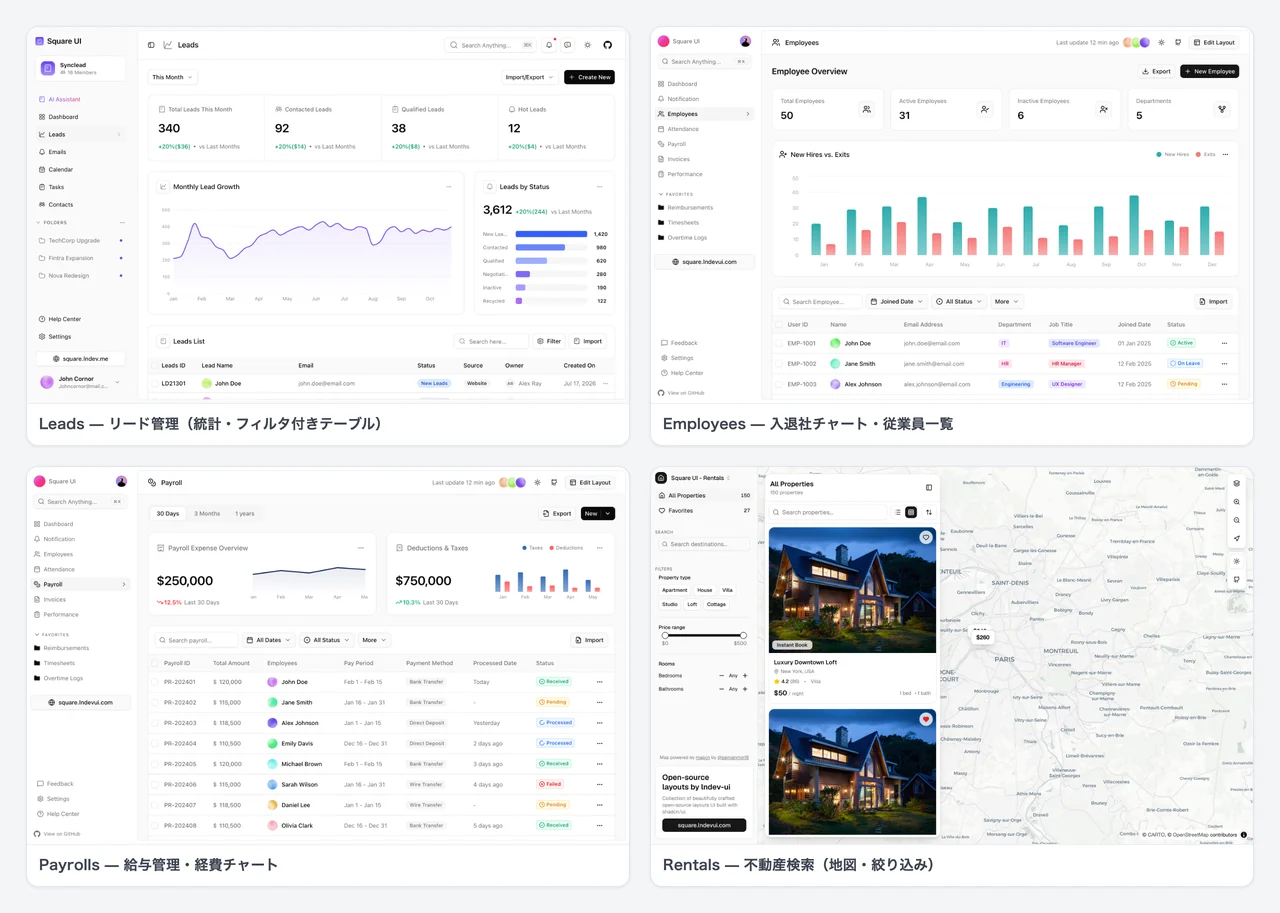
Task: Open row actions for PR-202401 payroll row
Action: [x=600, y=682]
